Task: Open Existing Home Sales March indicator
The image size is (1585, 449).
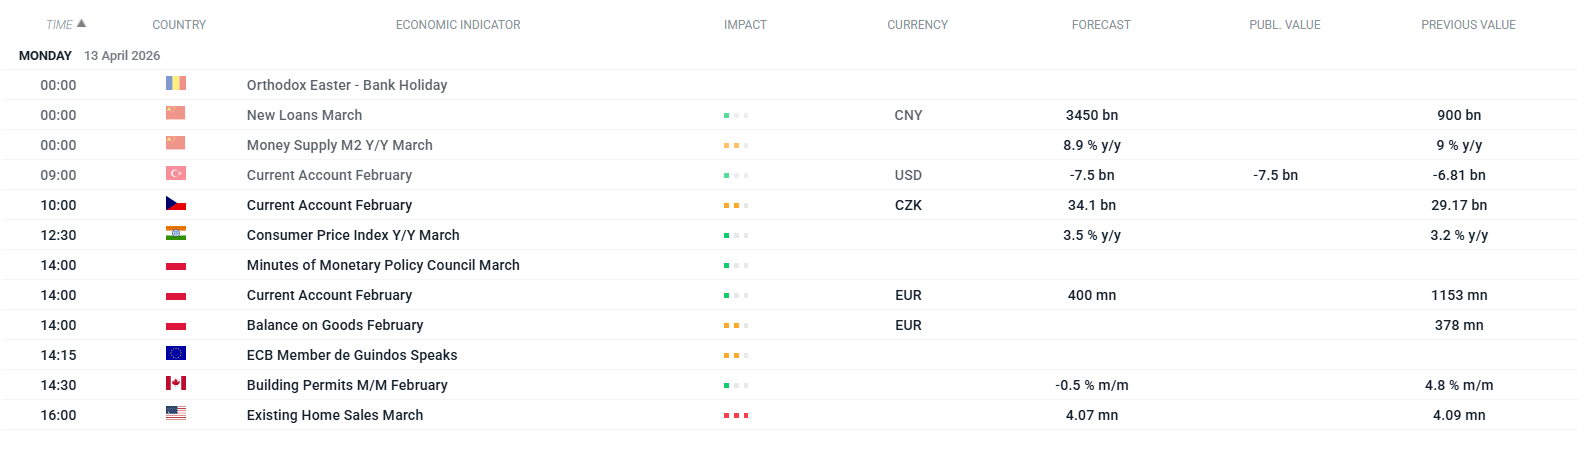Action: pyautogui.click(x=335, y=415)
